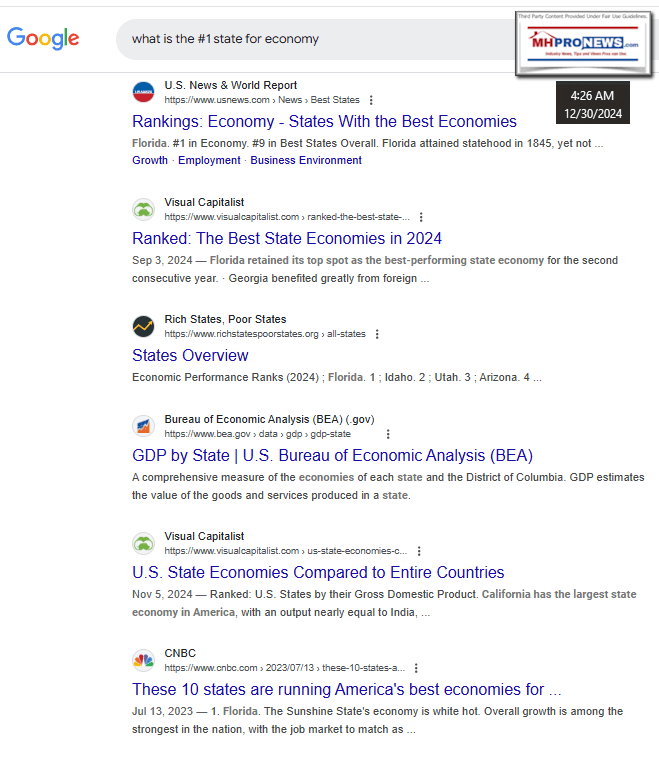The image size is (659, 757).
Task: Open the 'States Overview' result
Action: (190, 356)
